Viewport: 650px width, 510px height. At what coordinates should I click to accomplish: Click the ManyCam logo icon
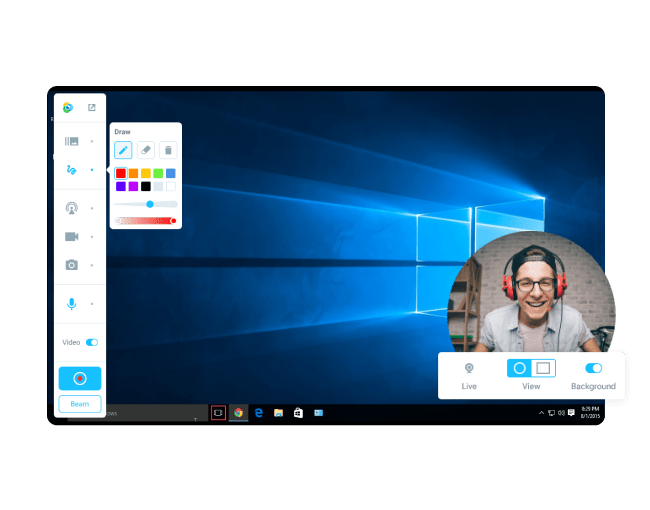tap(68, 108)
